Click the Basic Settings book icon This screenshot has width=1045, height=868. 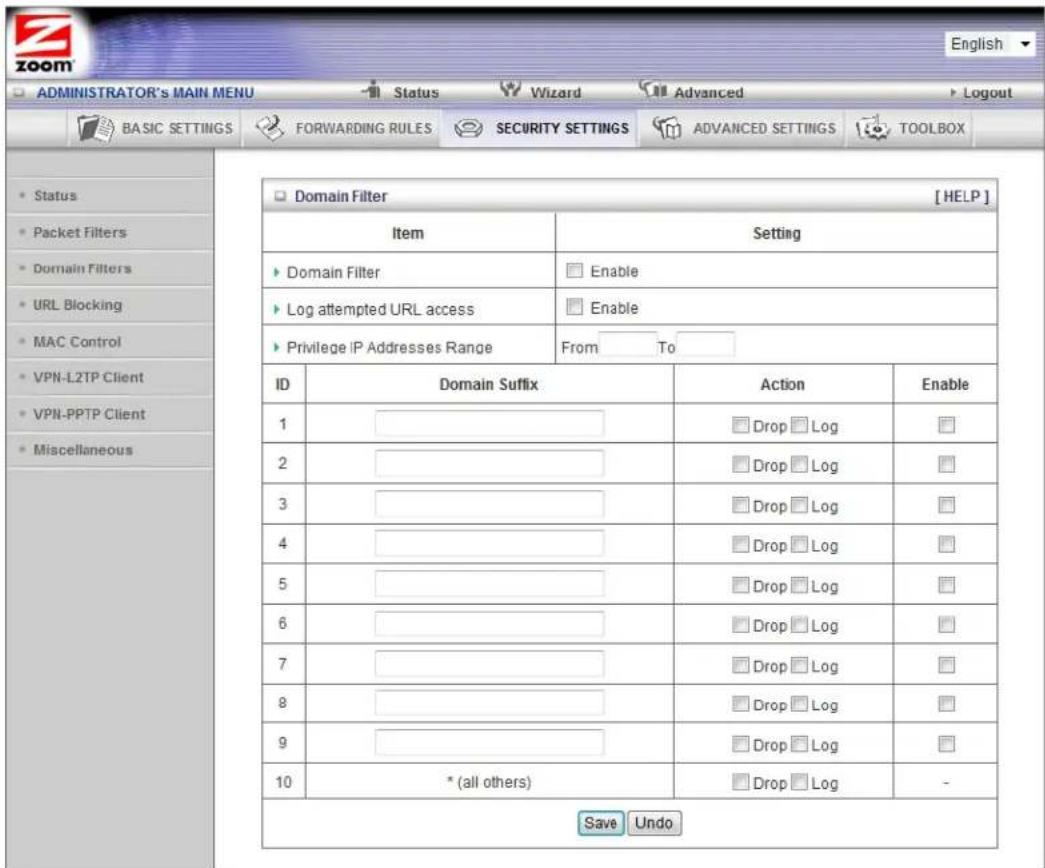pos(95,128)
